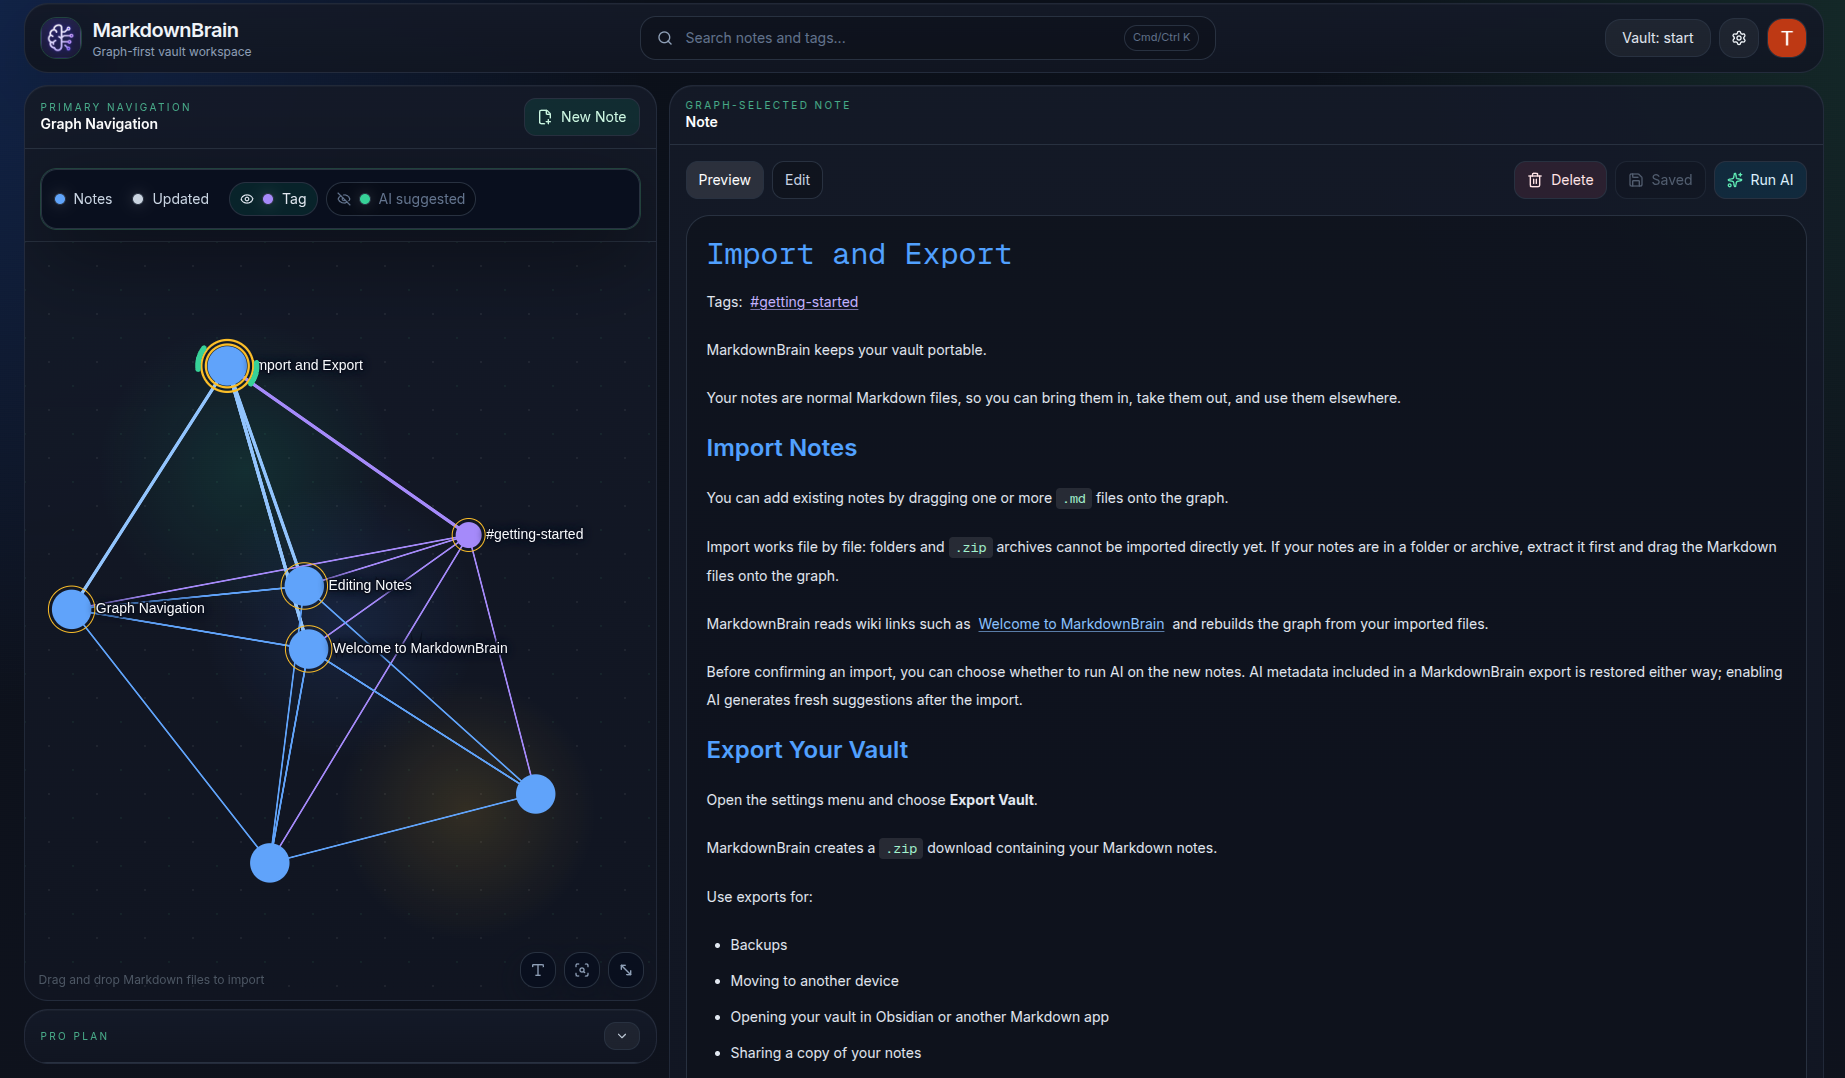Image resolution: width=1845 pixels, height=1078 pixels.
Task: Click the search magnifier icon
Action: click(665, 38)
